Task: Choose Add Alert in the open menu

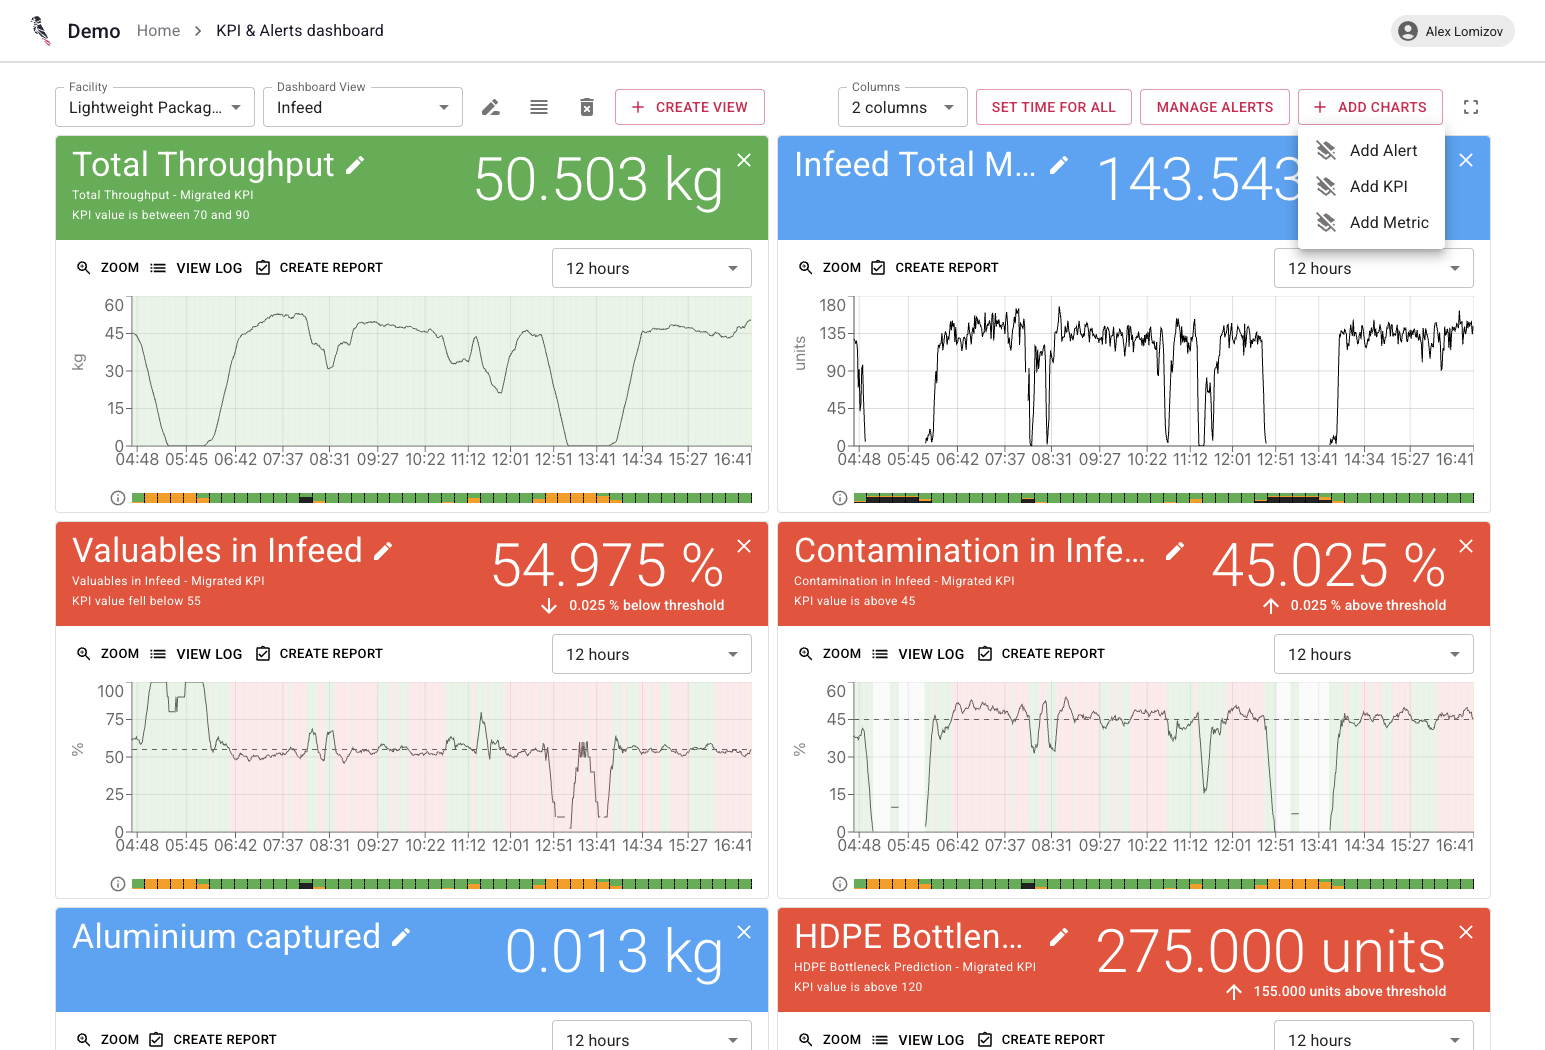Action: click(1383, 150)
